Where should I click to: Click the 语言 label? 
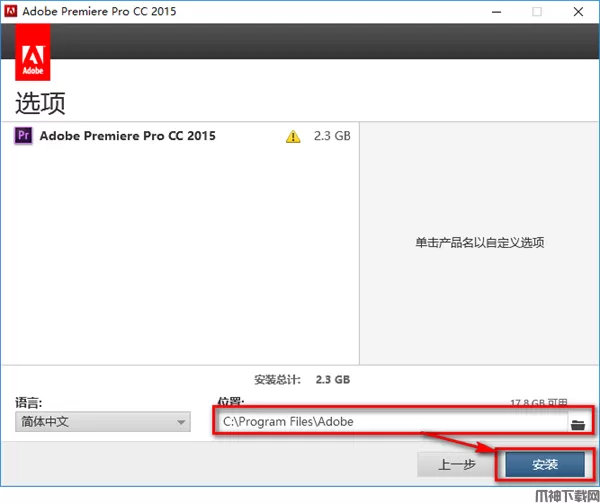pos(29,402)
